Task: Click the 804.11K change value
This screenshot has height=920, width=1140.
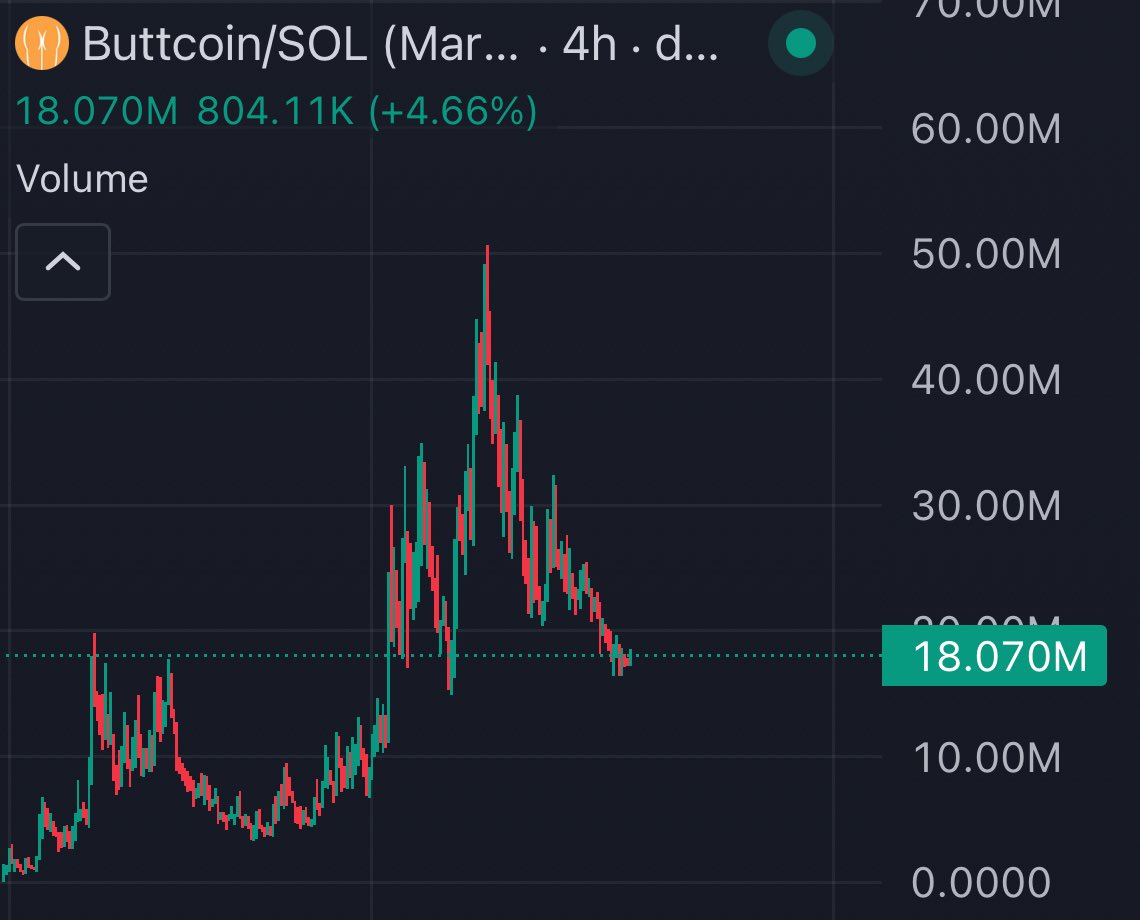Action: pos(276,111)
